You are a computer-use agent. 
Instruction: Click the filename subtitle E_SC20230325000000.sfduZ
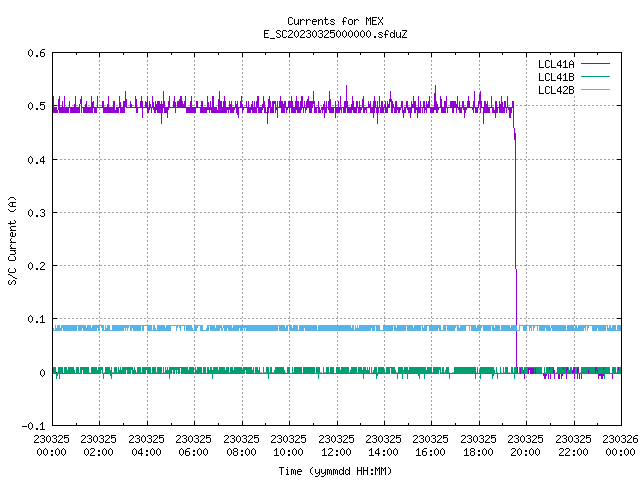click(x=335, y=34)
